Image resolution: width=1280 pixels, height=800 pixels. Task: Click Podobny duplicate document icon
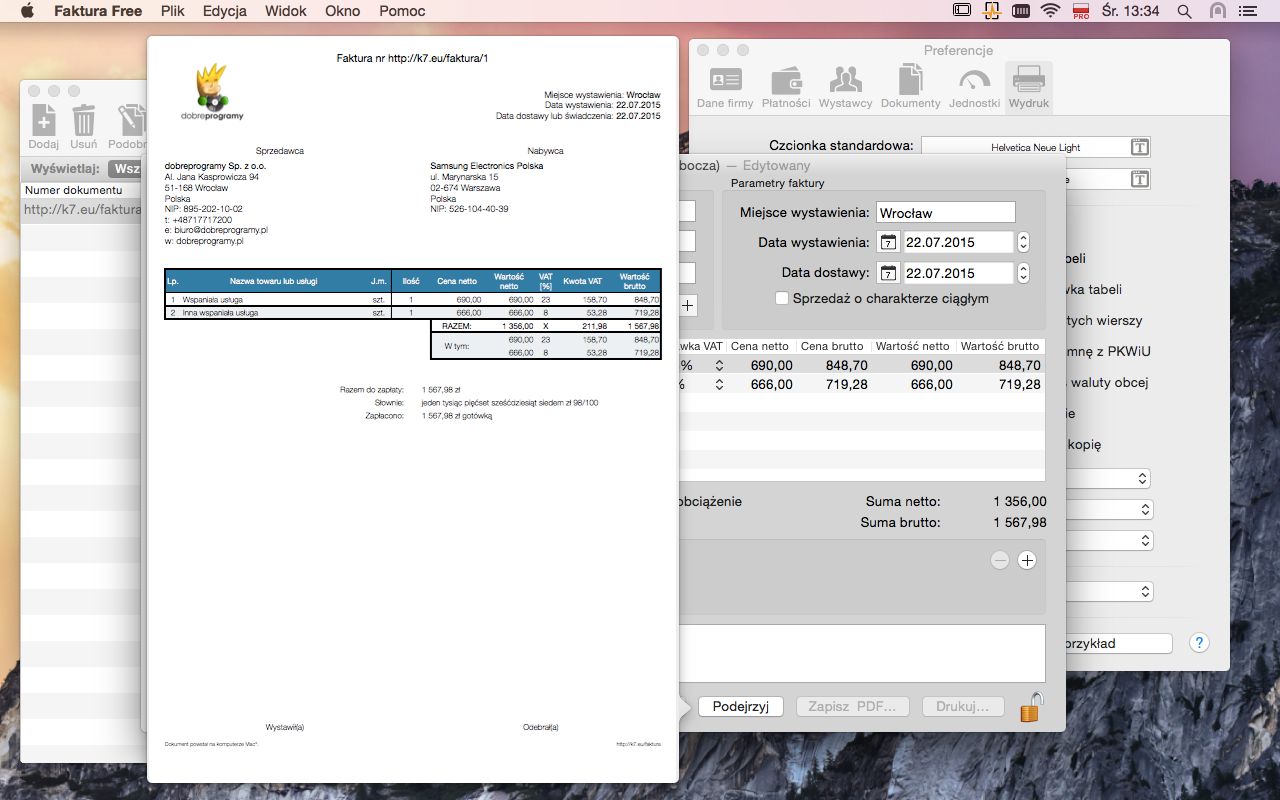pos(128,126)
